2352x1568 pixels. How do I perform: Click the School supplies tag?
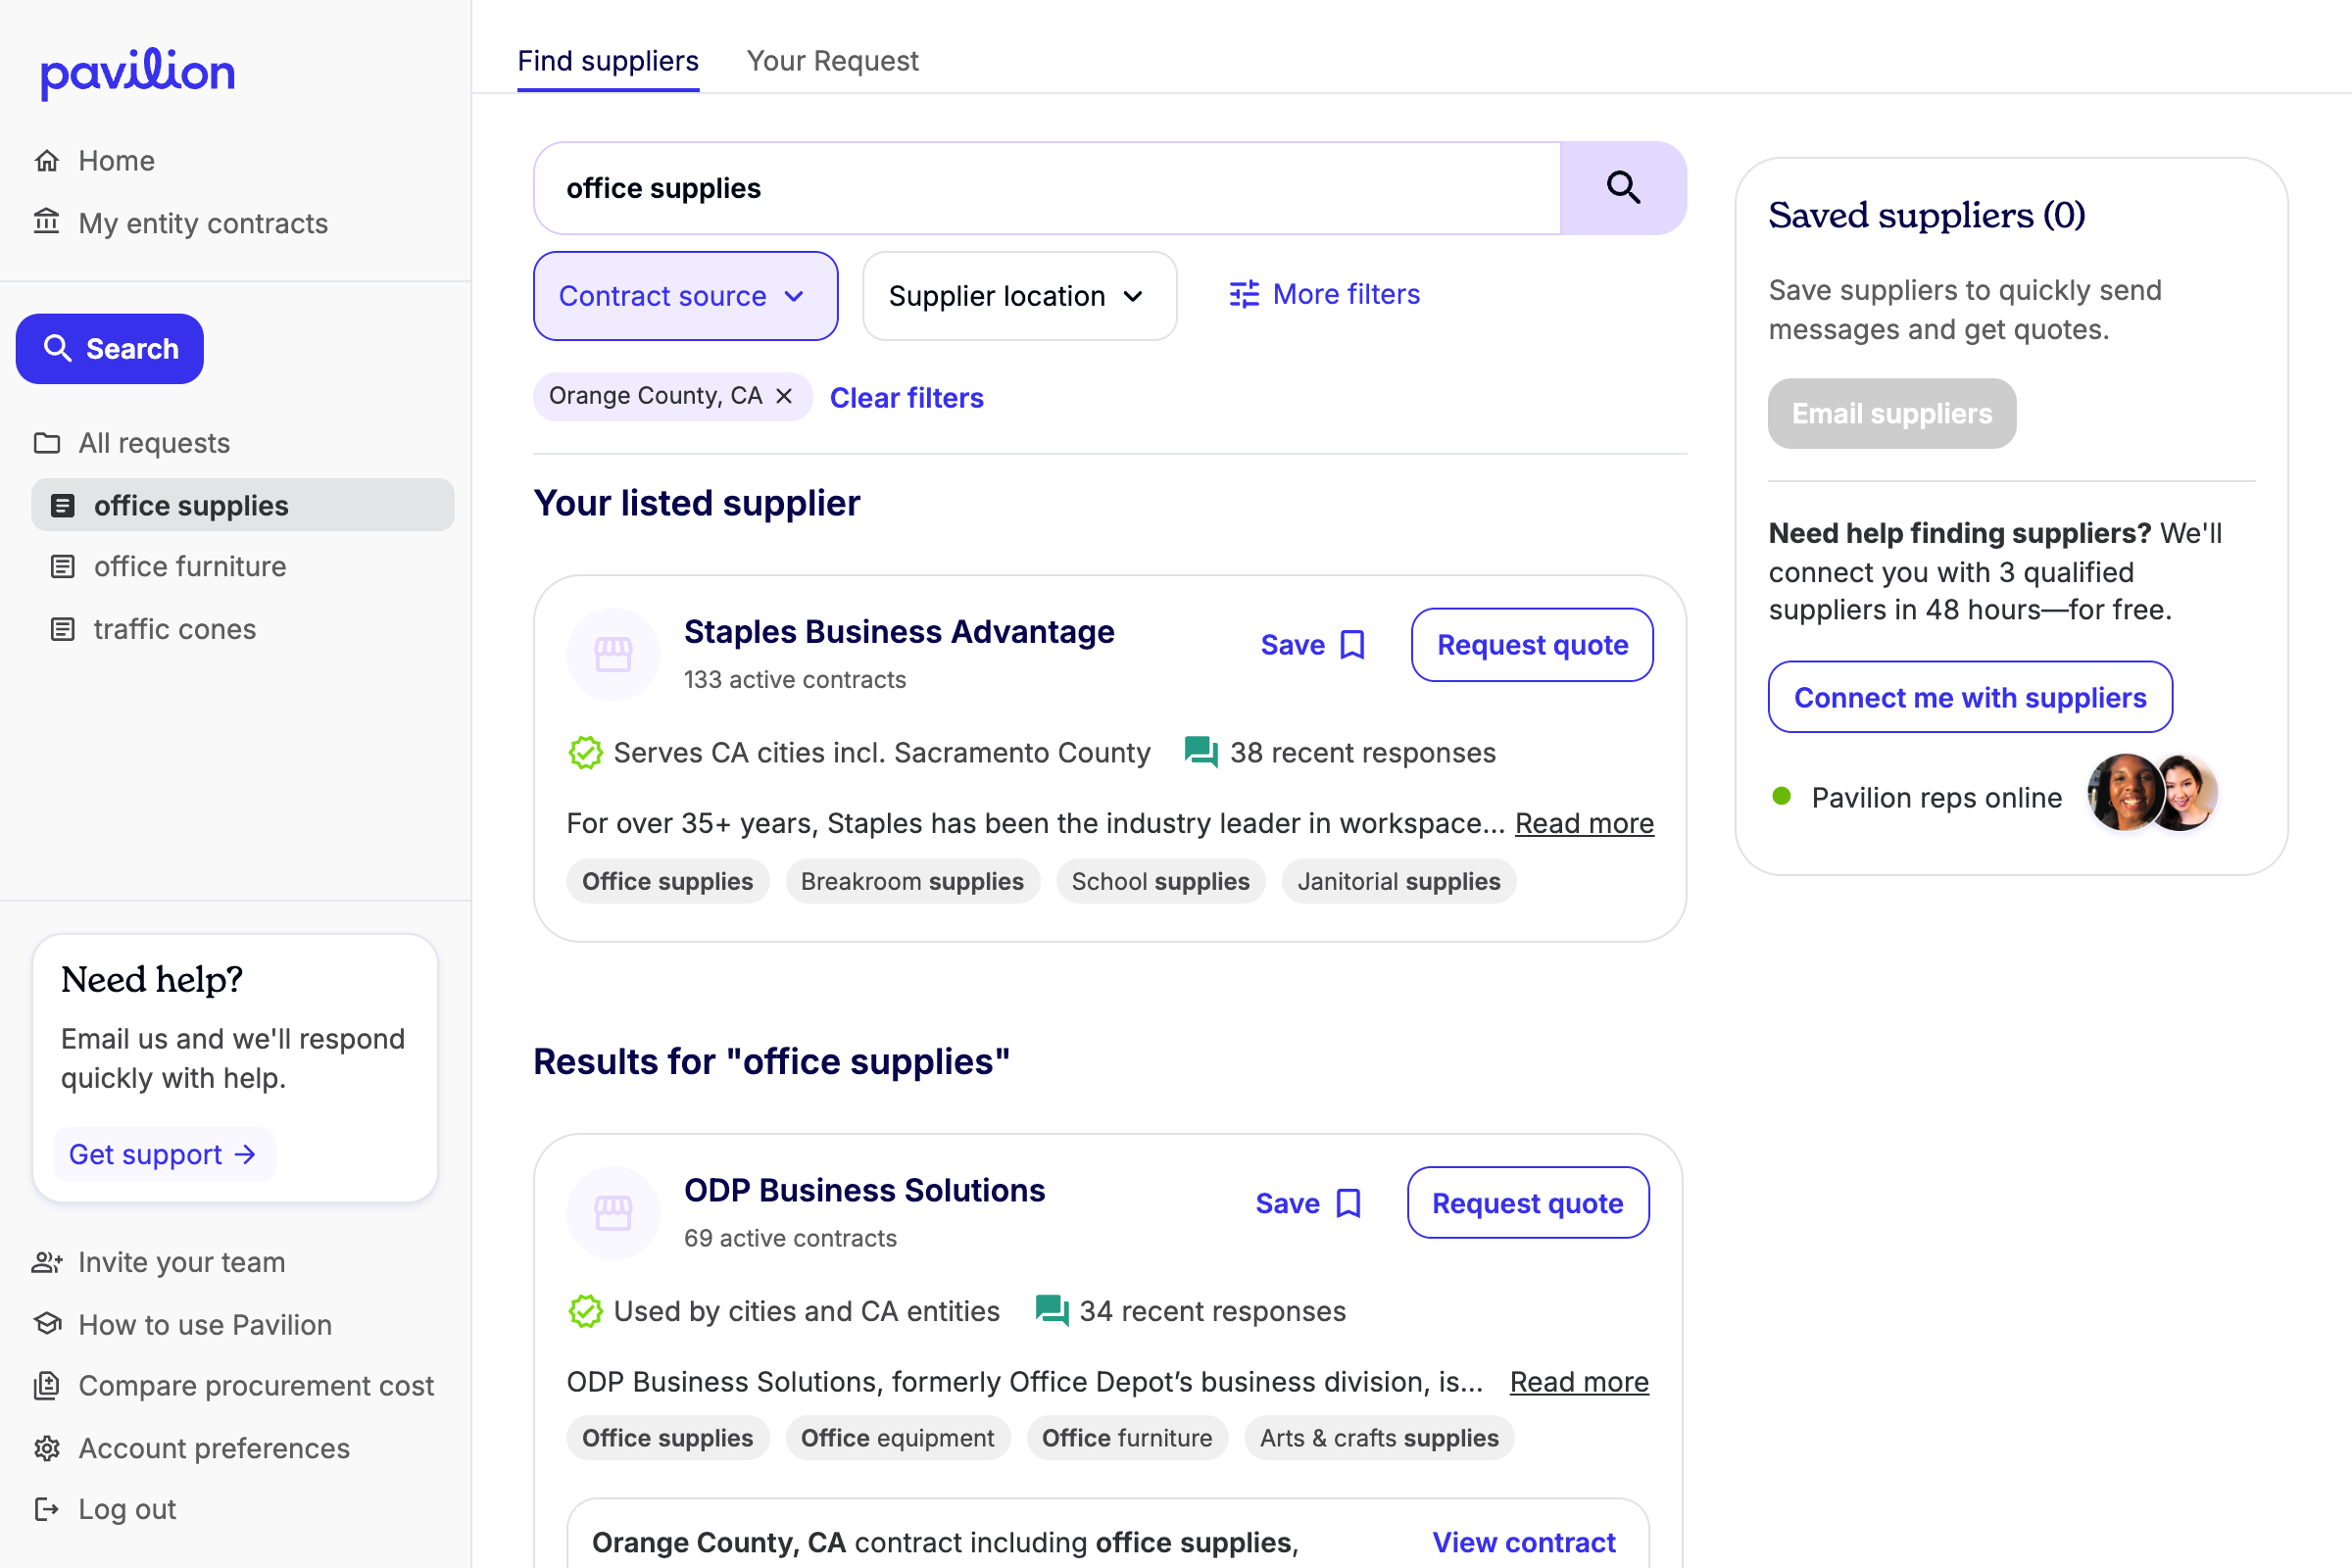point(1160,881)
